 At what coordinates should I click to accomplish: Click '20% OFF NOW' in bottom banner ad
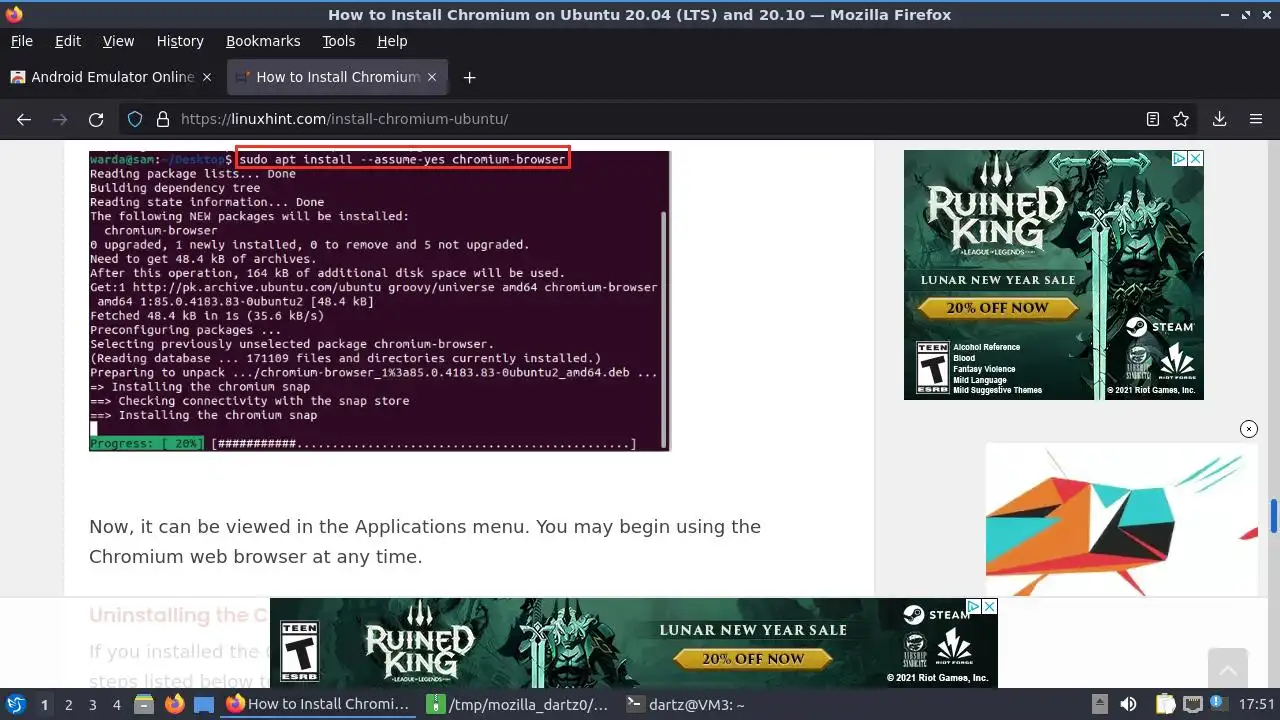pyautogui.click(x=752, y=659)
